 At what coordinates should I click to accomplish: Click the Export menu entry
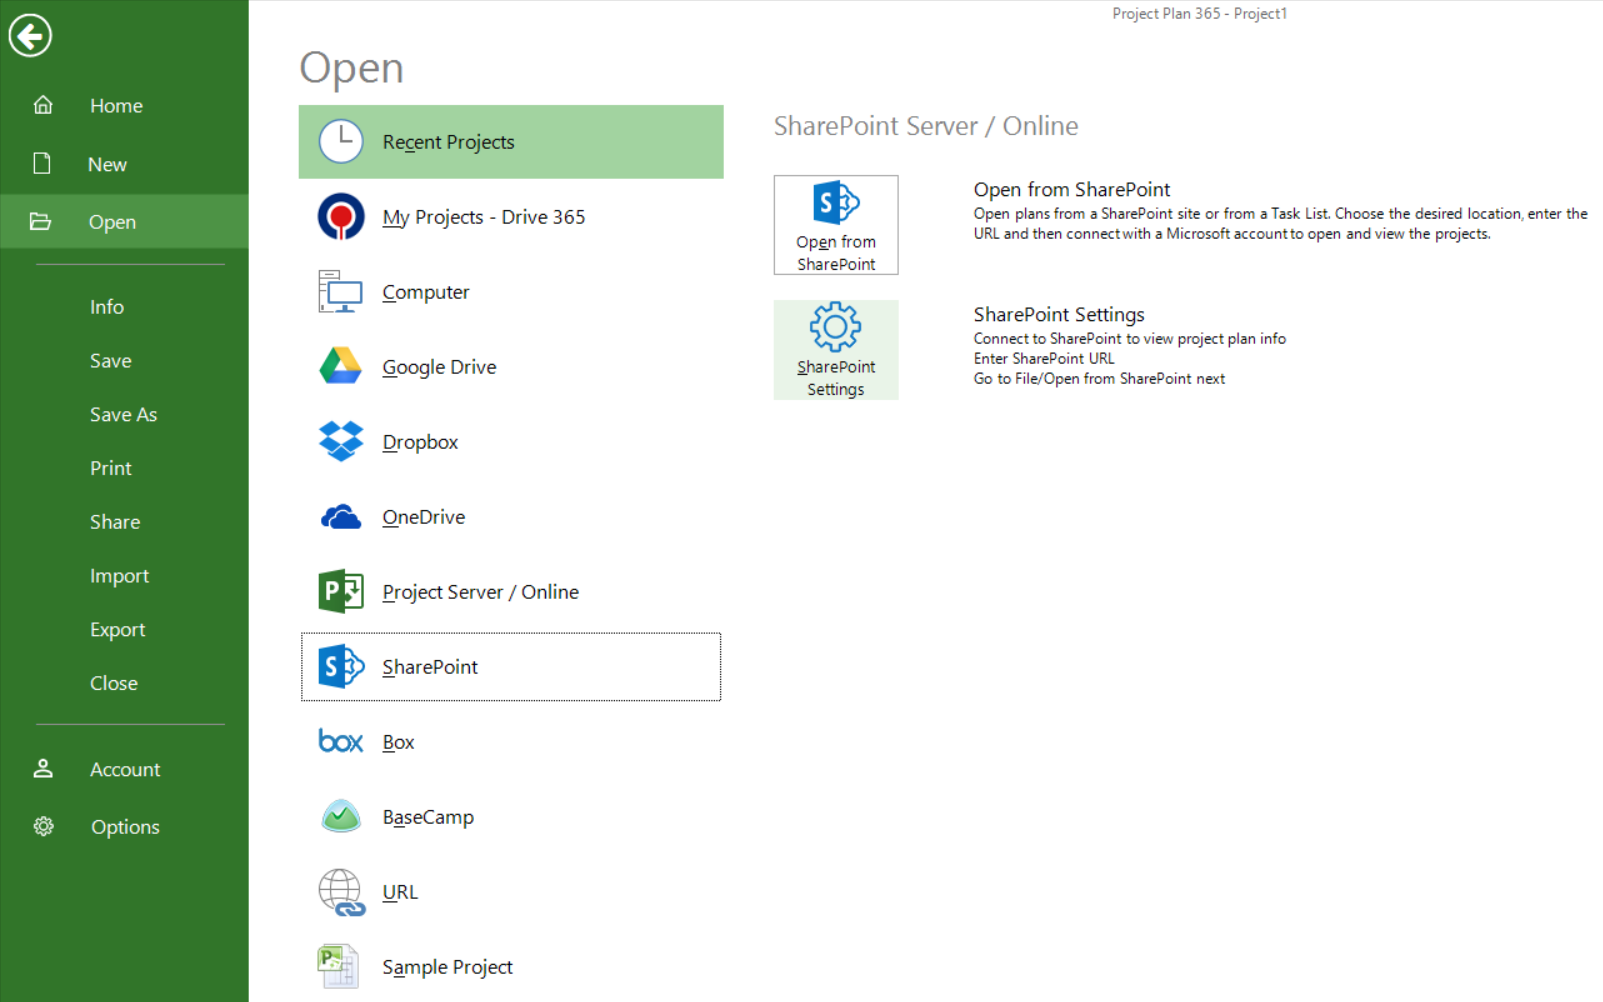[118, 628]
